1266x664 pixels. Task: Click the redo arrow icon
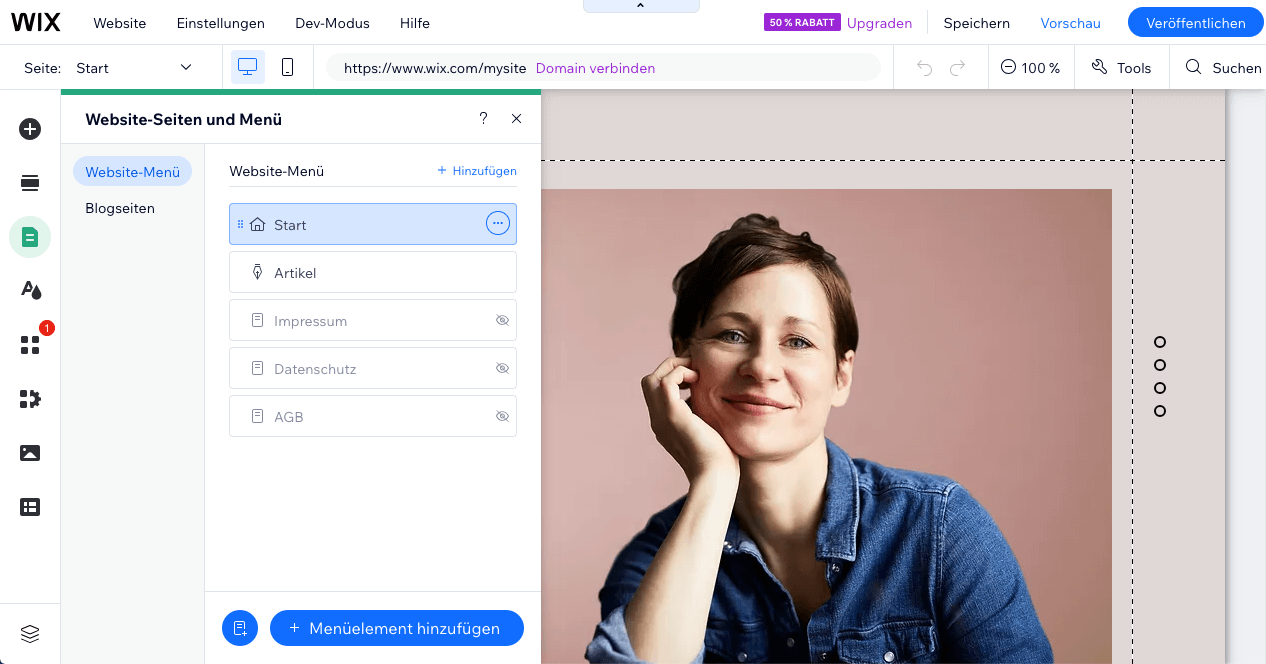(x=957, y=68)
